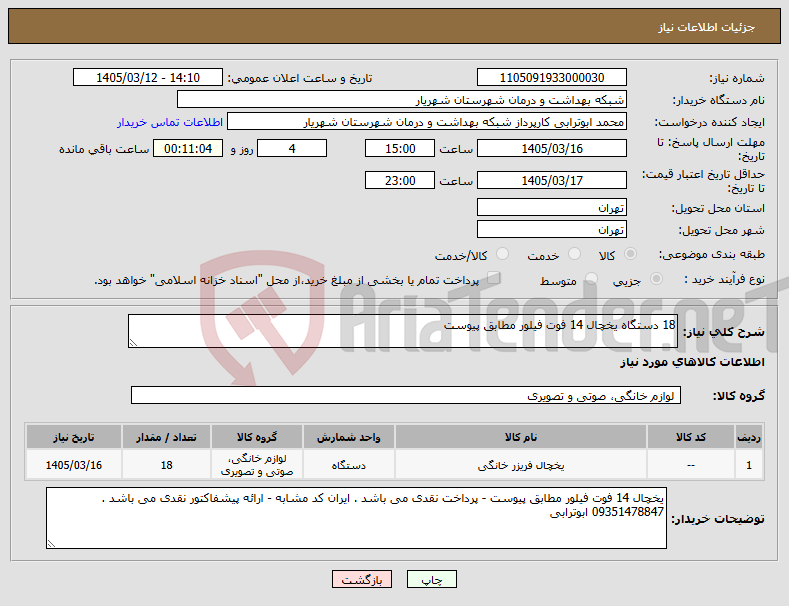789x606 pixels.
Task: Click the row number cell 1
Action: (x=749, y=465)
